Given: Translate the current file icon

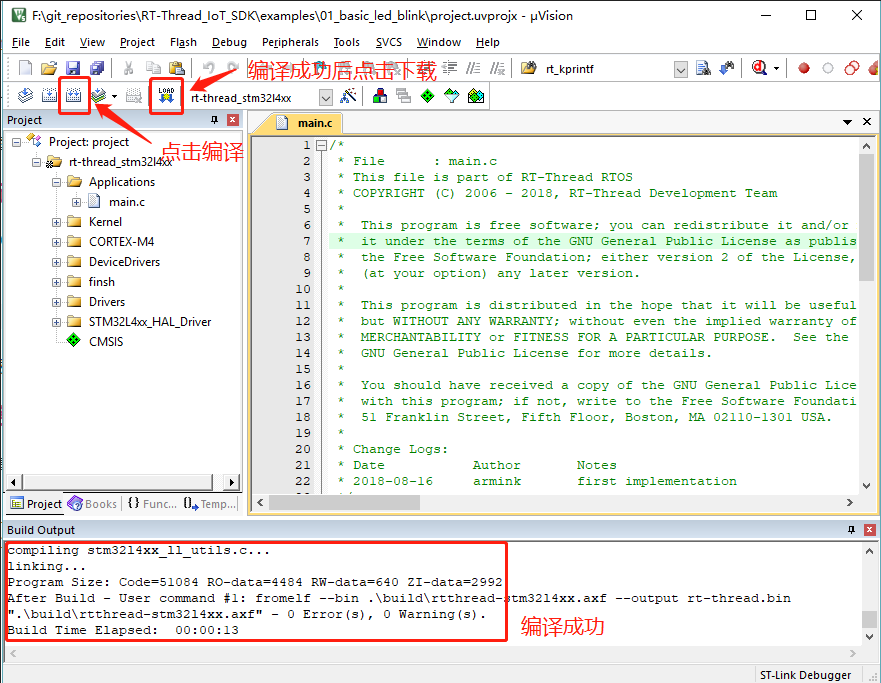Looking at the screenshot, I should [25, 96].
